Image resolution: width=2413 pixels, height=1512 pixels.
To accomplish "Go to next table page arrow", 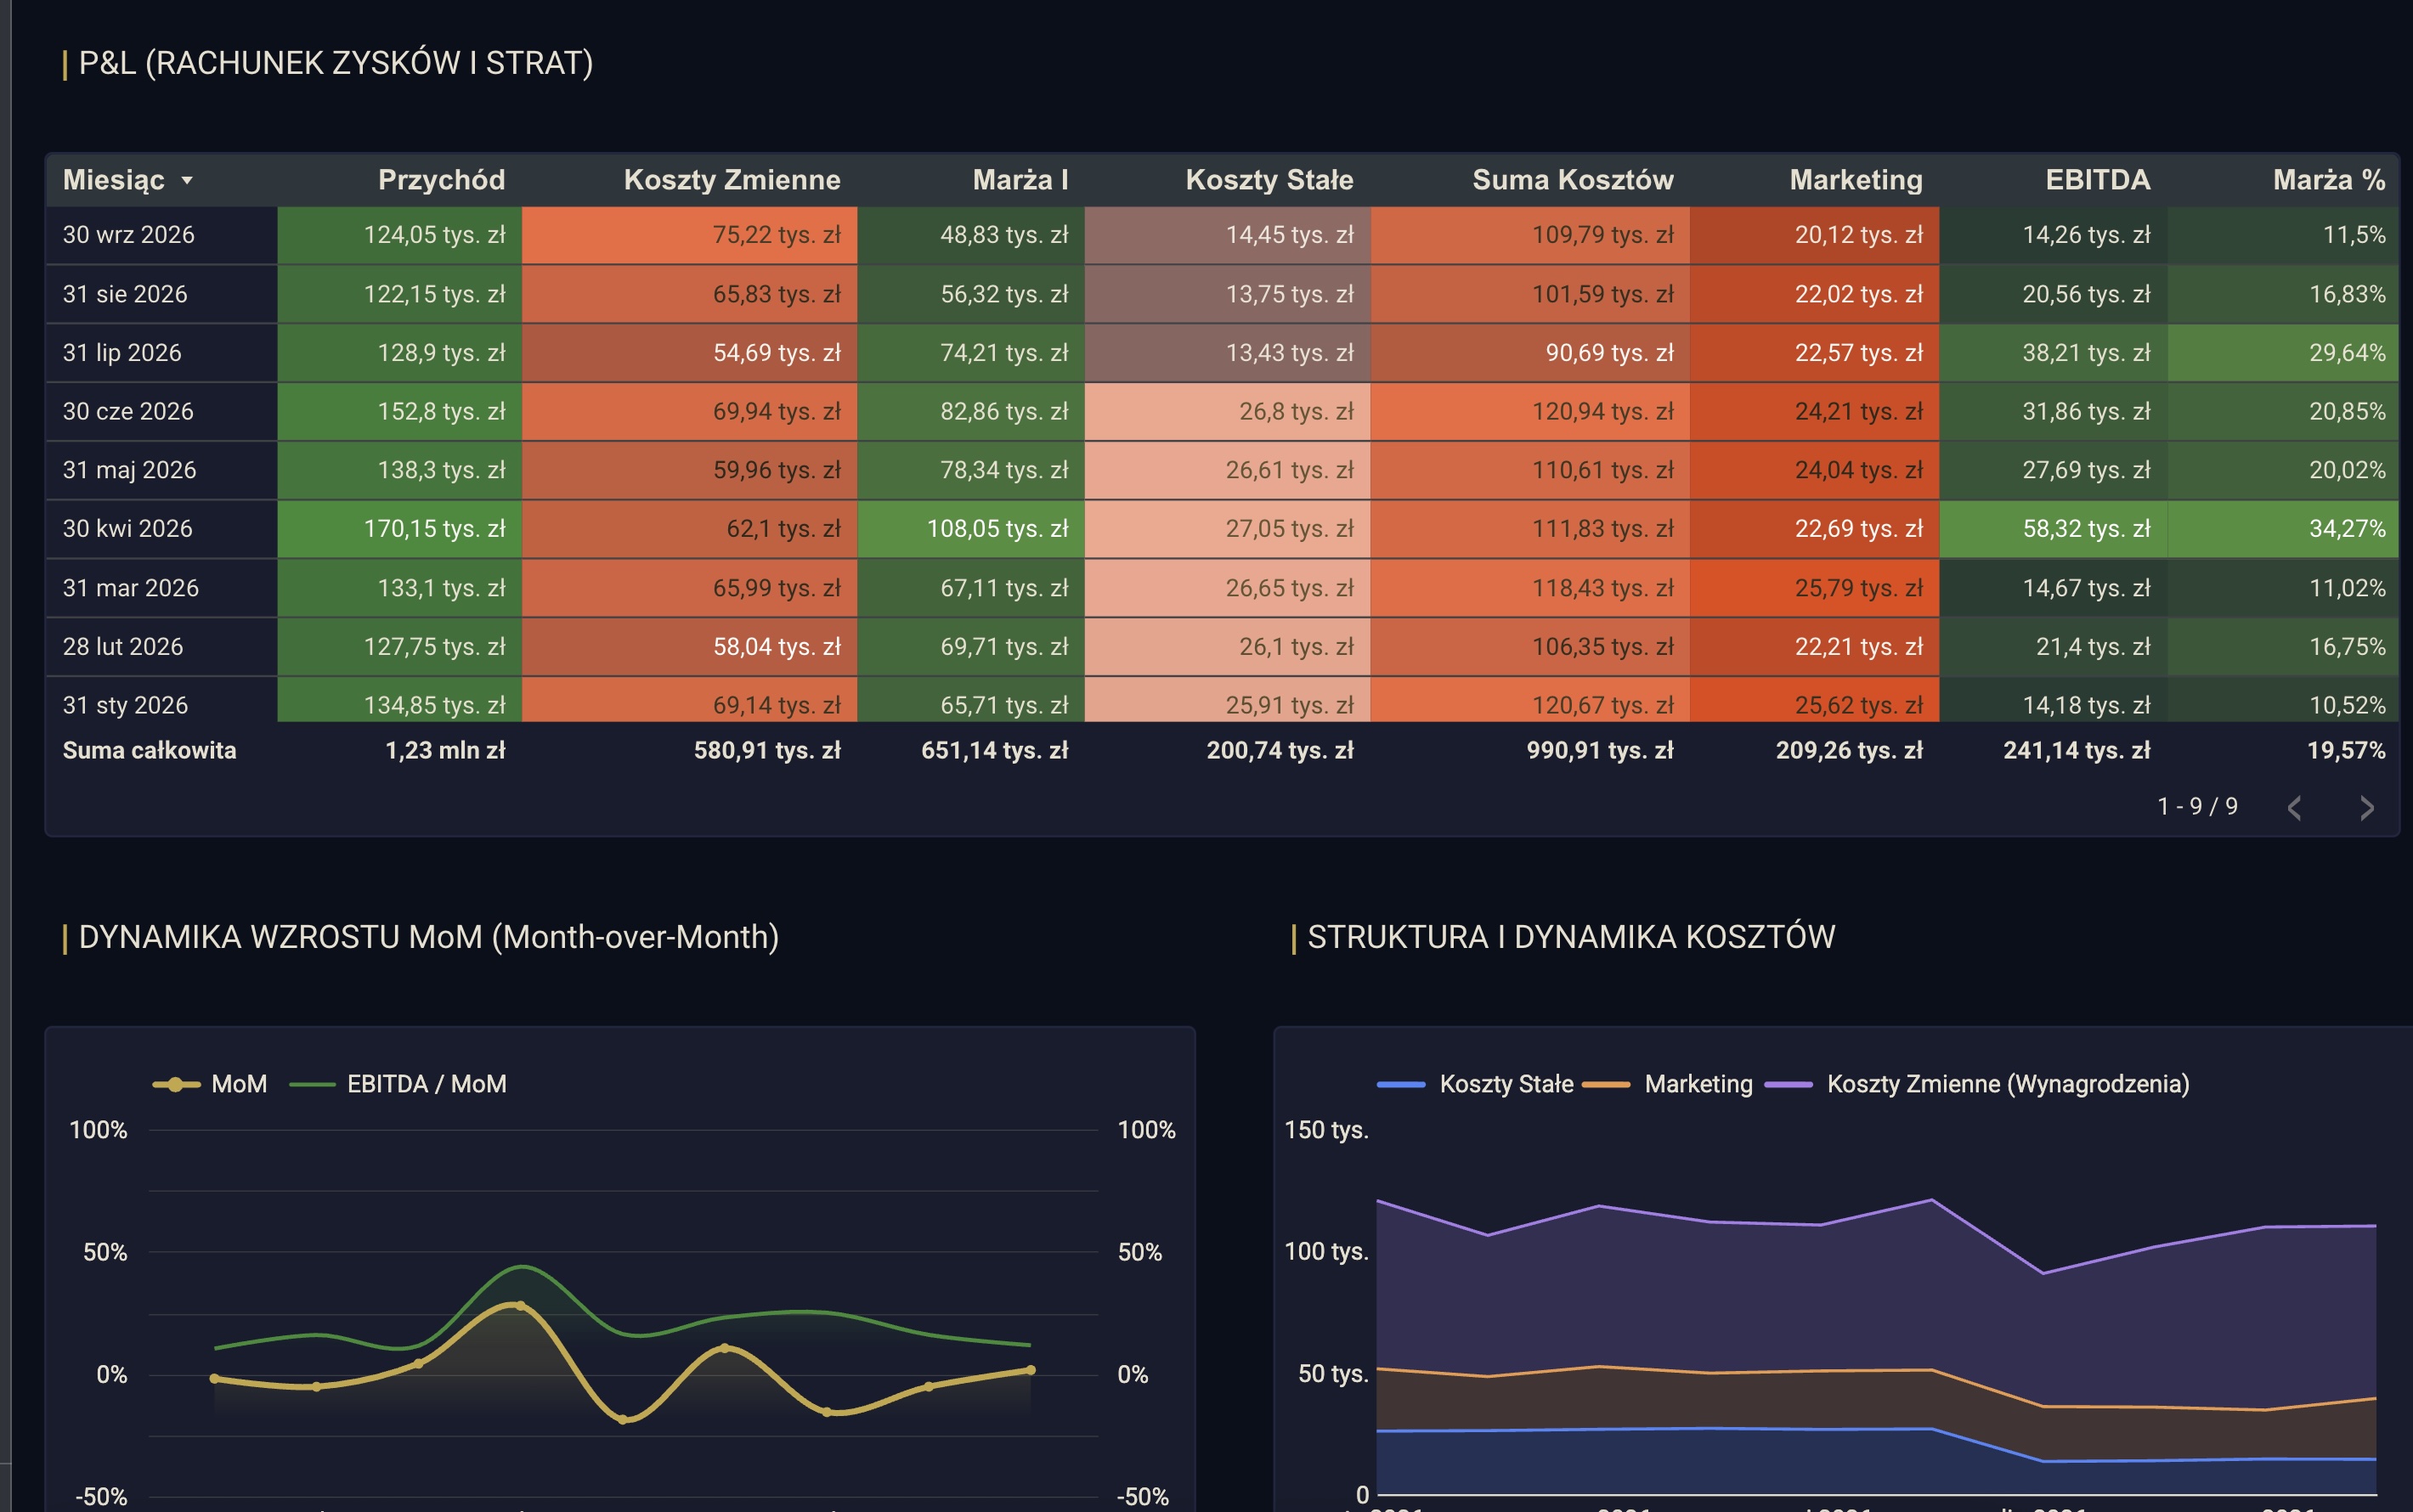I will click(2366, 808).
